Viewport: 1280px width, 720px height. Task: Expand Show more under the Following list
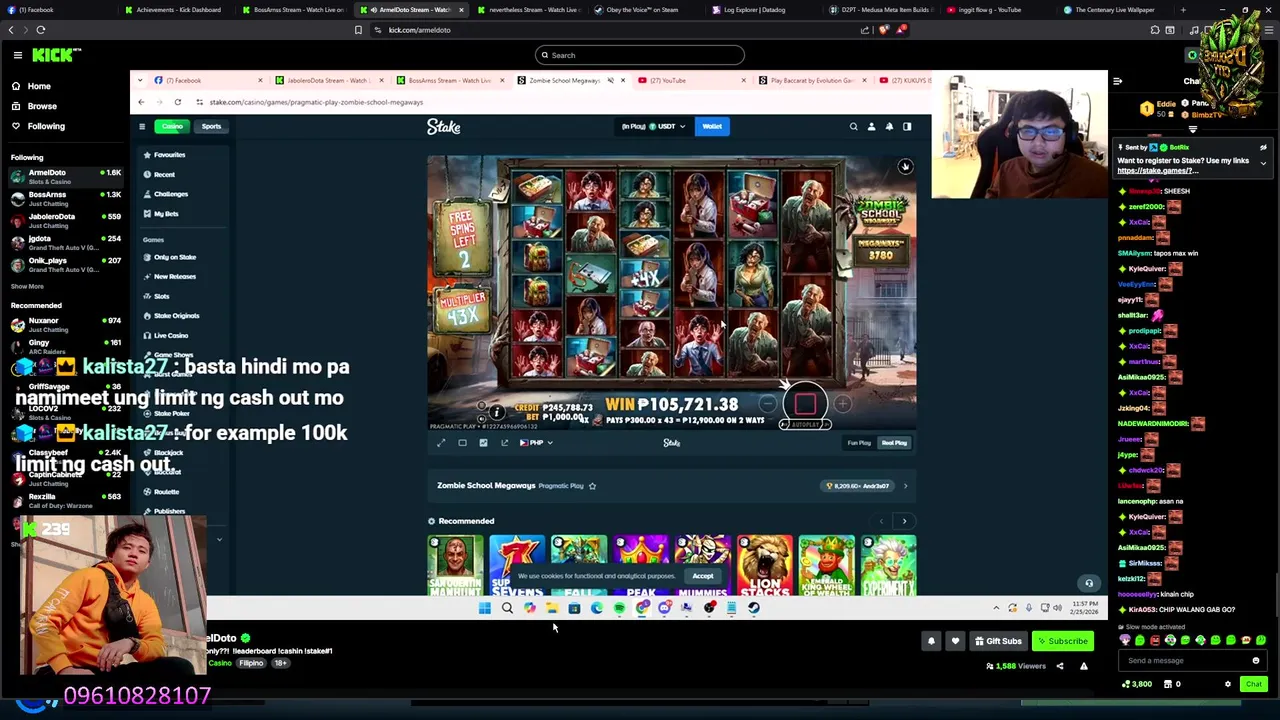click(27, 286)
